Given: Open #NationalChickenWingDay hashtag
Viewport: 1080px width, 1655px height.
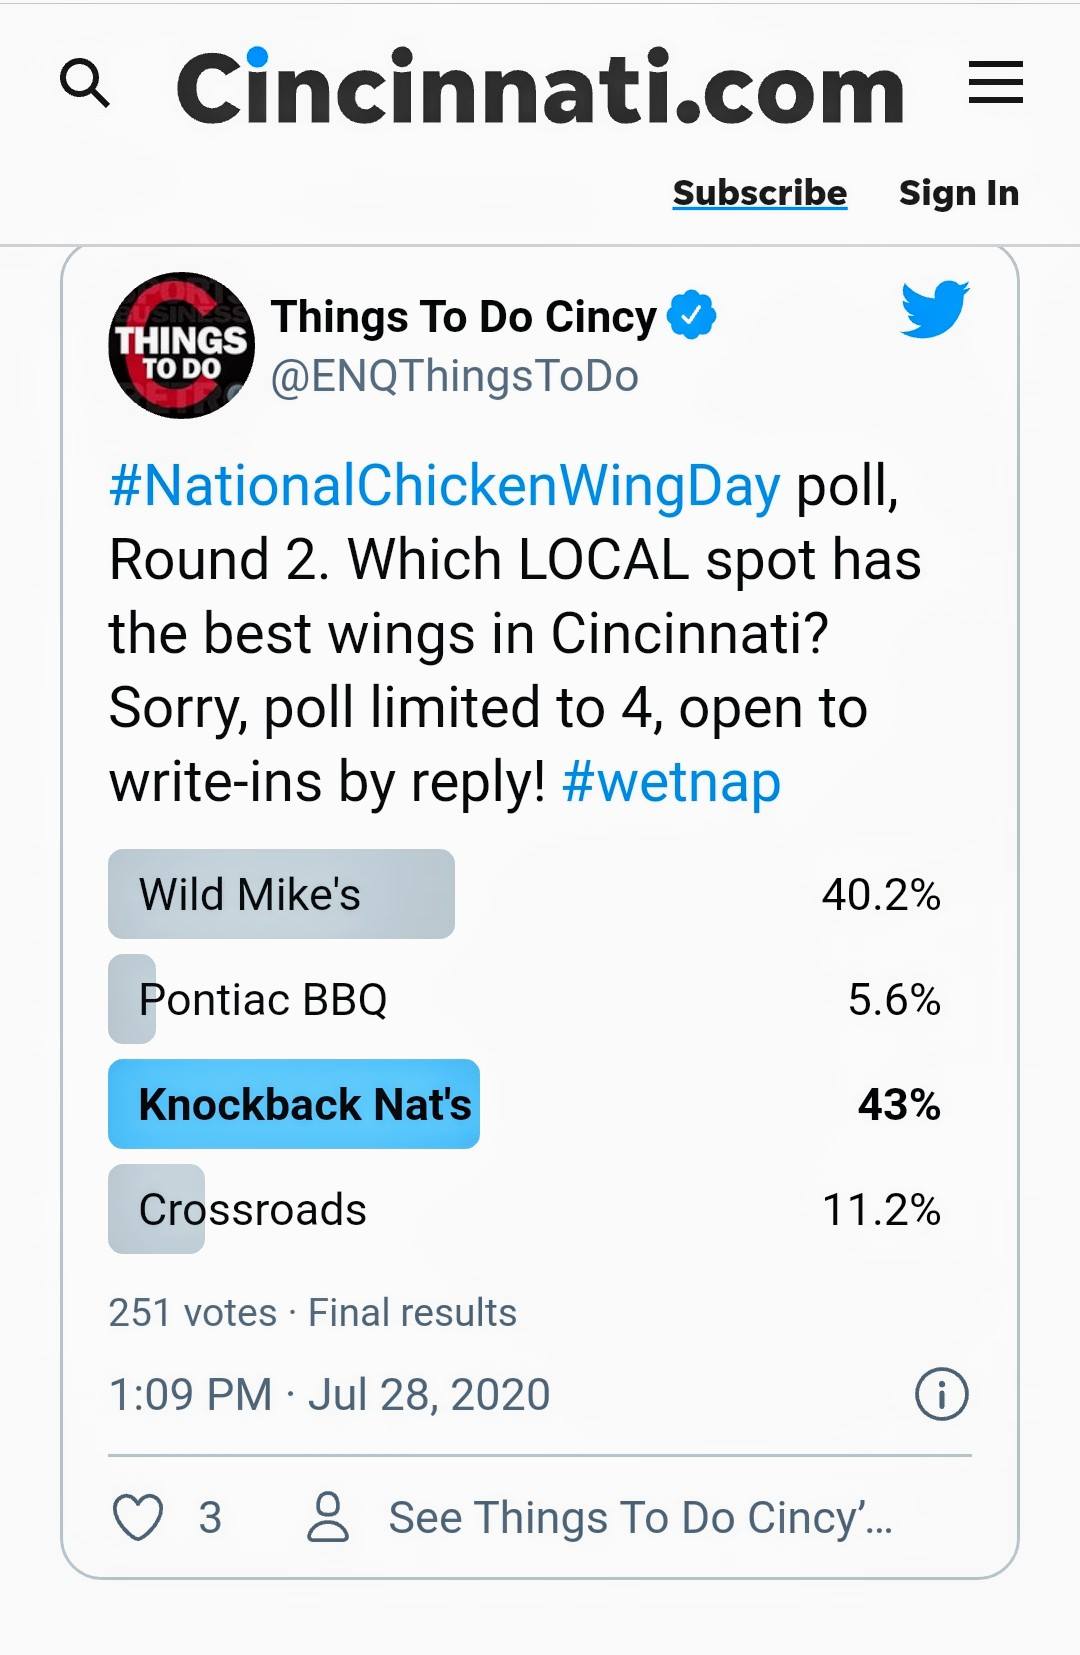Looking at the screenshot, I should (444, 486).
